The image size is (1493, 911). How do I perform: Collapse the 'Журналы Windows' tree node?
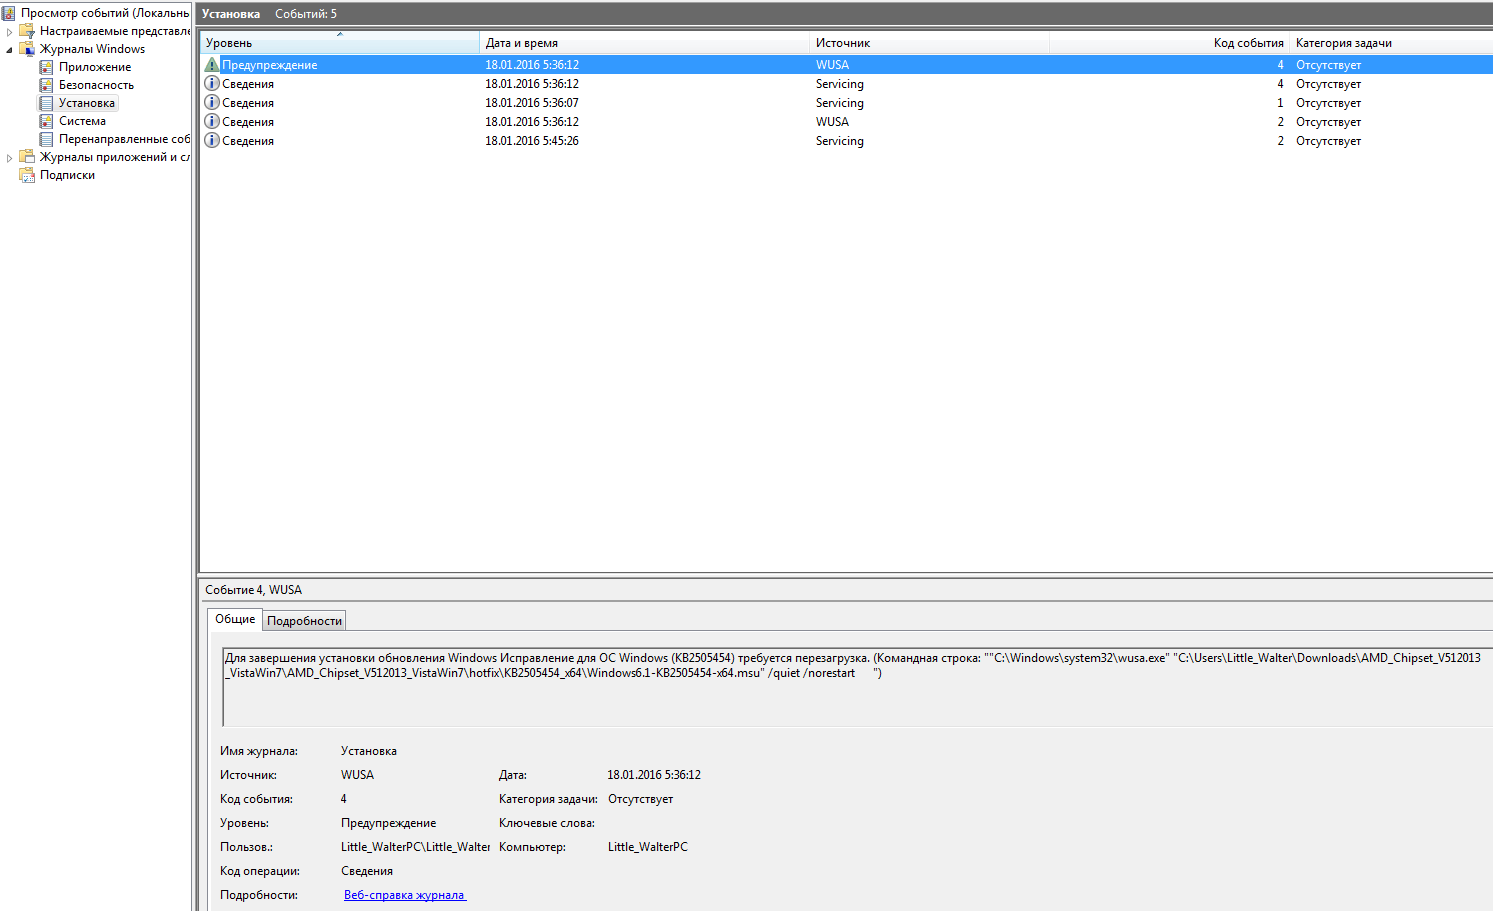pyautogui.click(x=10, y=49)
